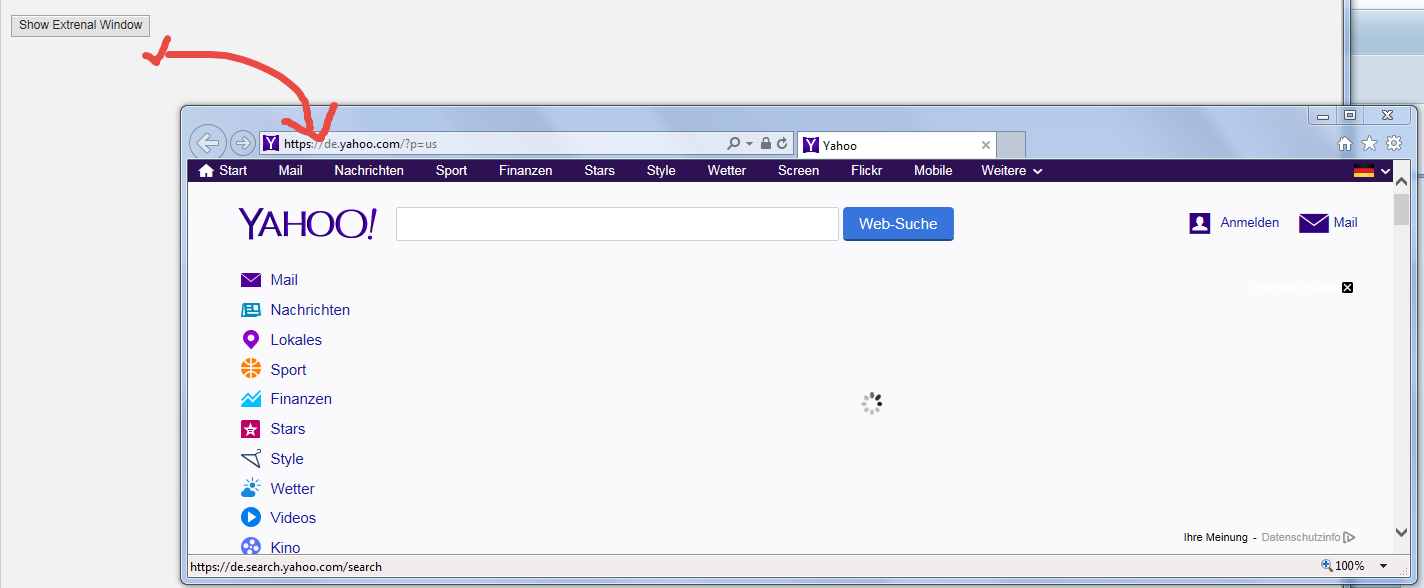Open Mobile in the top navigation bar
The image size is (1424, 588).
[933, 170]
